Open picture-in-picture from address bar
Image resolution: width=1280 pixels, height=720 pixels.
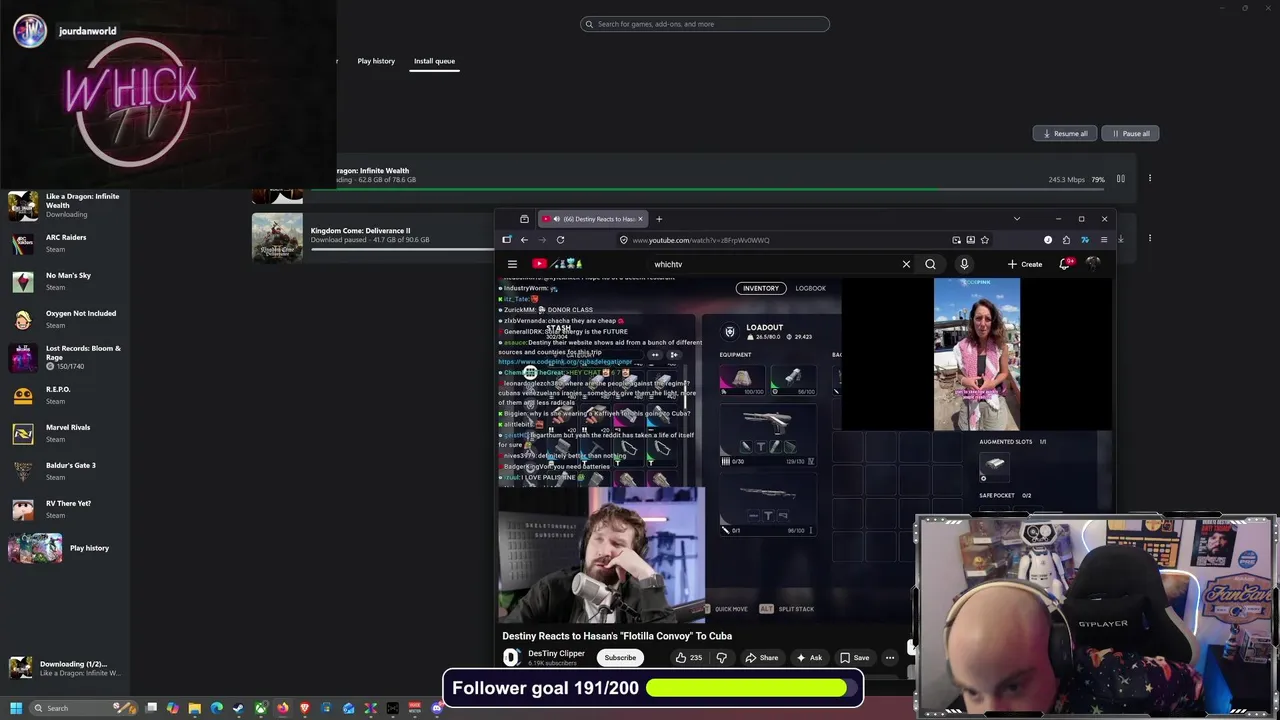(x=956, y=240)
